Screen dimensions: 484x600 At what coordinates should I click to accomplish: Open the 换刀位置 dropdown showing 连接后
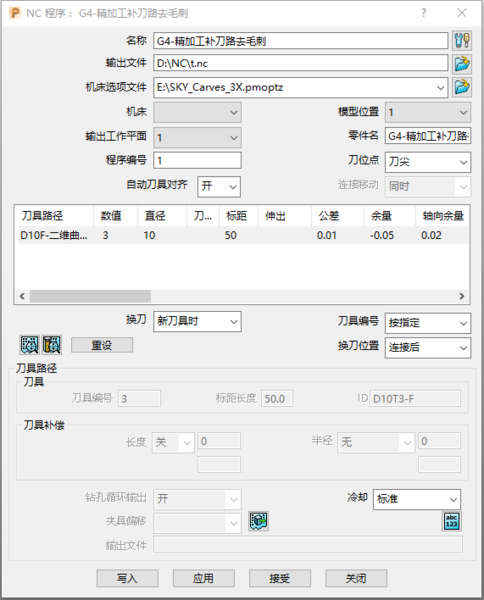[x=428, y=348]
